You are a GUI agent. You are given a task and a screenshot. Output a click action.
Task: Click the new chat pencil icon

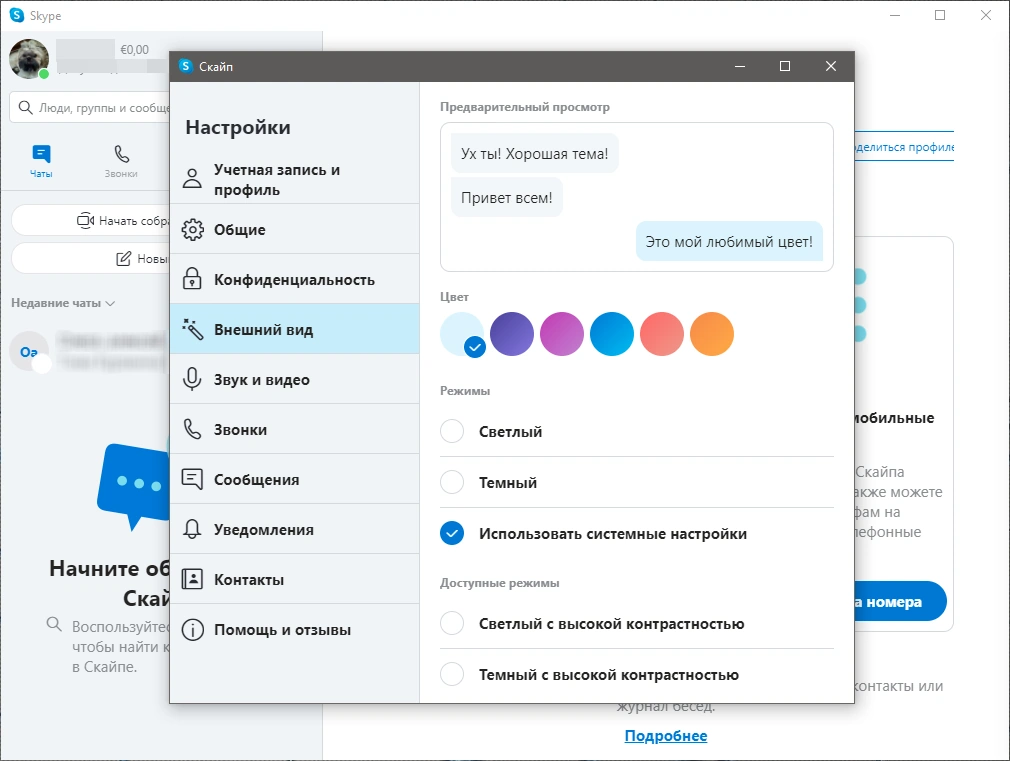click(x=123, y=259)
